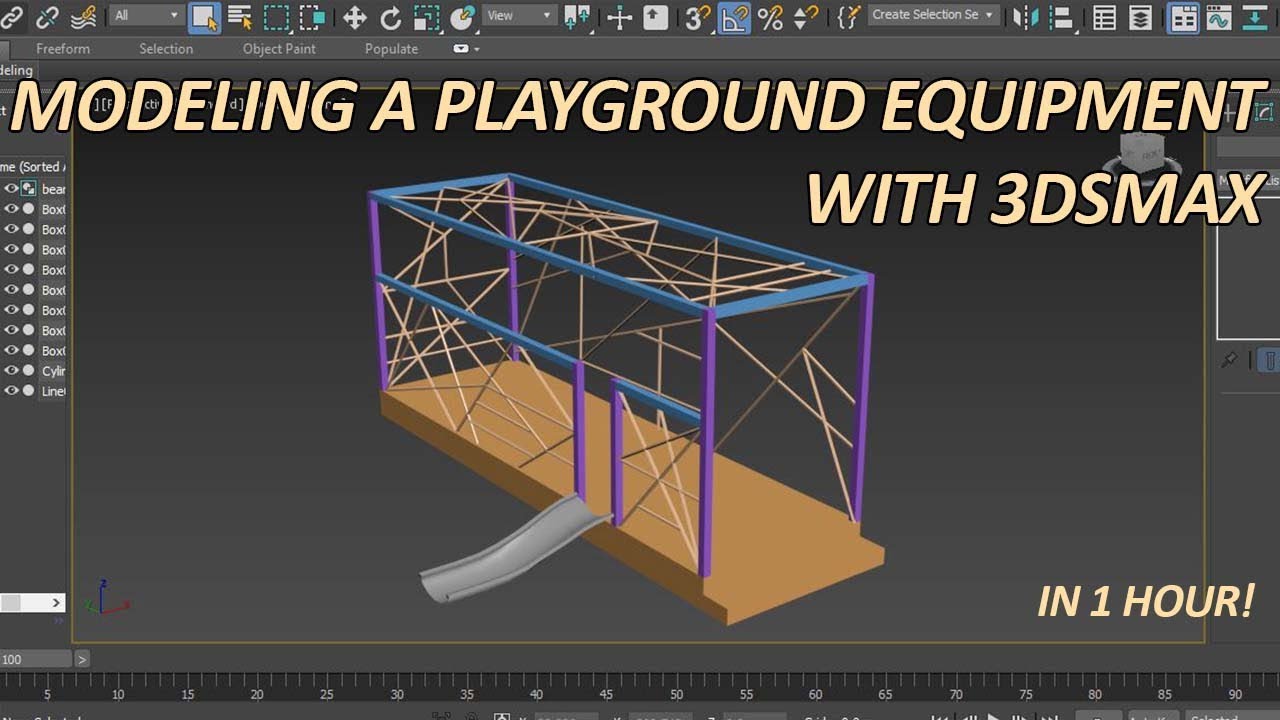
Task: Select the Select and Link tool
Action: (14, 16)
